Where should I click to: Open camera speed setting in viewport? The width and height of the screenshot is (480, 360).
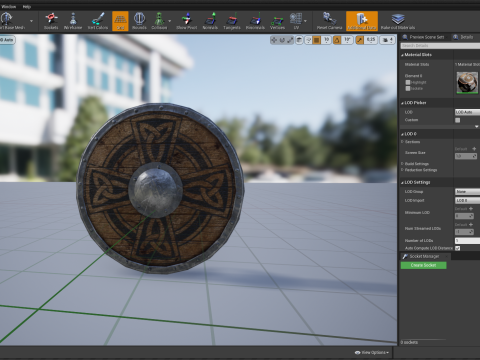pos(387,40)
